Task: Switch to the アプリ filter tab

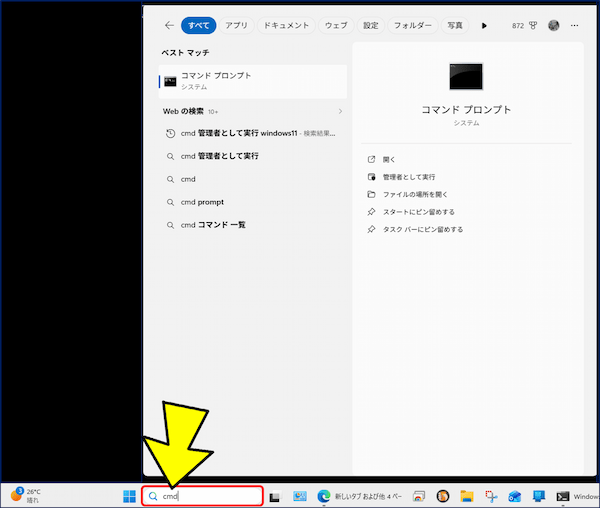Action: tap(236, 26)
